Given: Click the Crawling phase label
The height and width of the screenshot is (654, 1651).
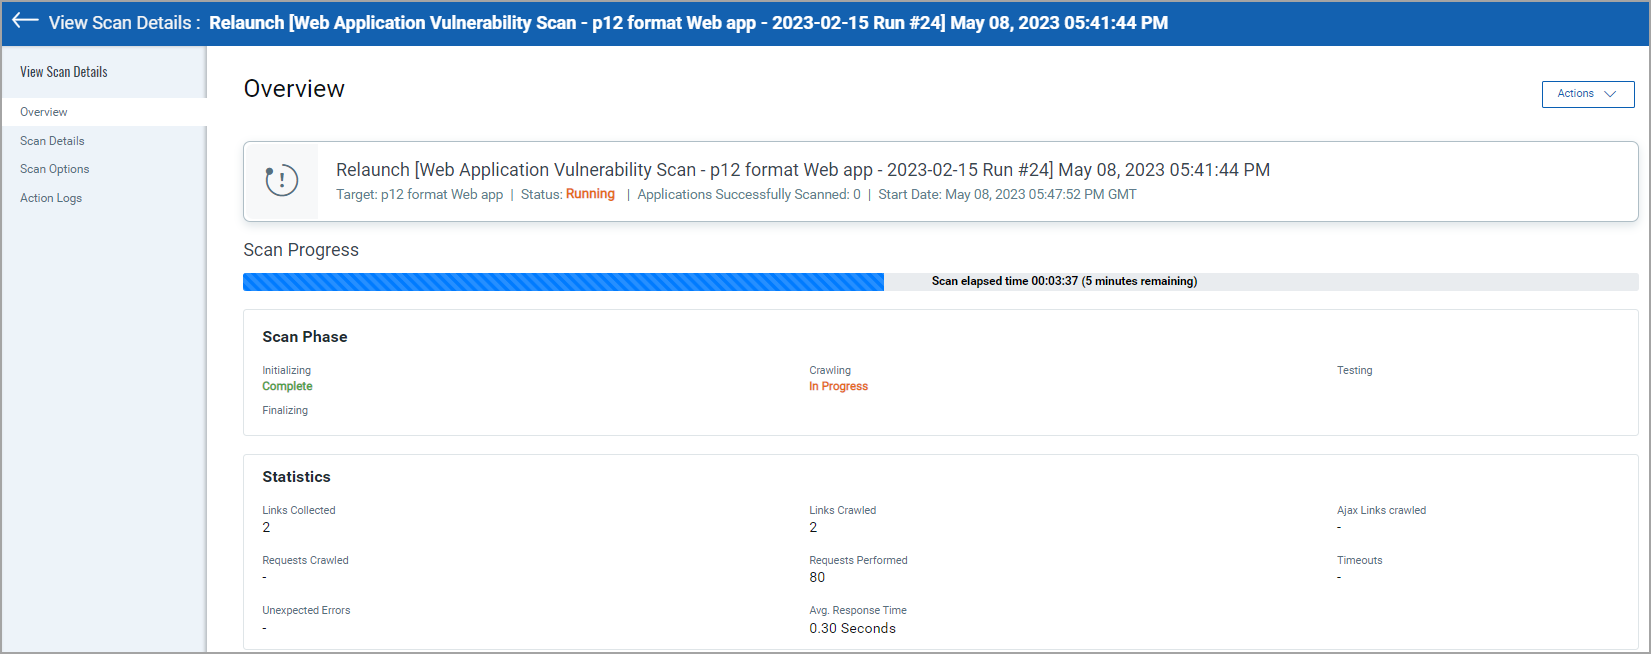Looking at the screenshot, I should point(830,370).
